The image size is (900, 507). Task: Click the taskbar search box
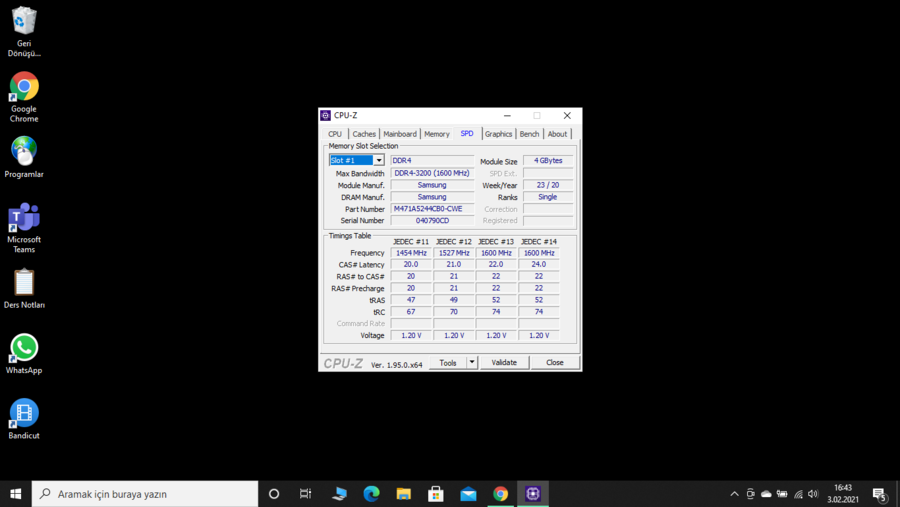[145, 494]
